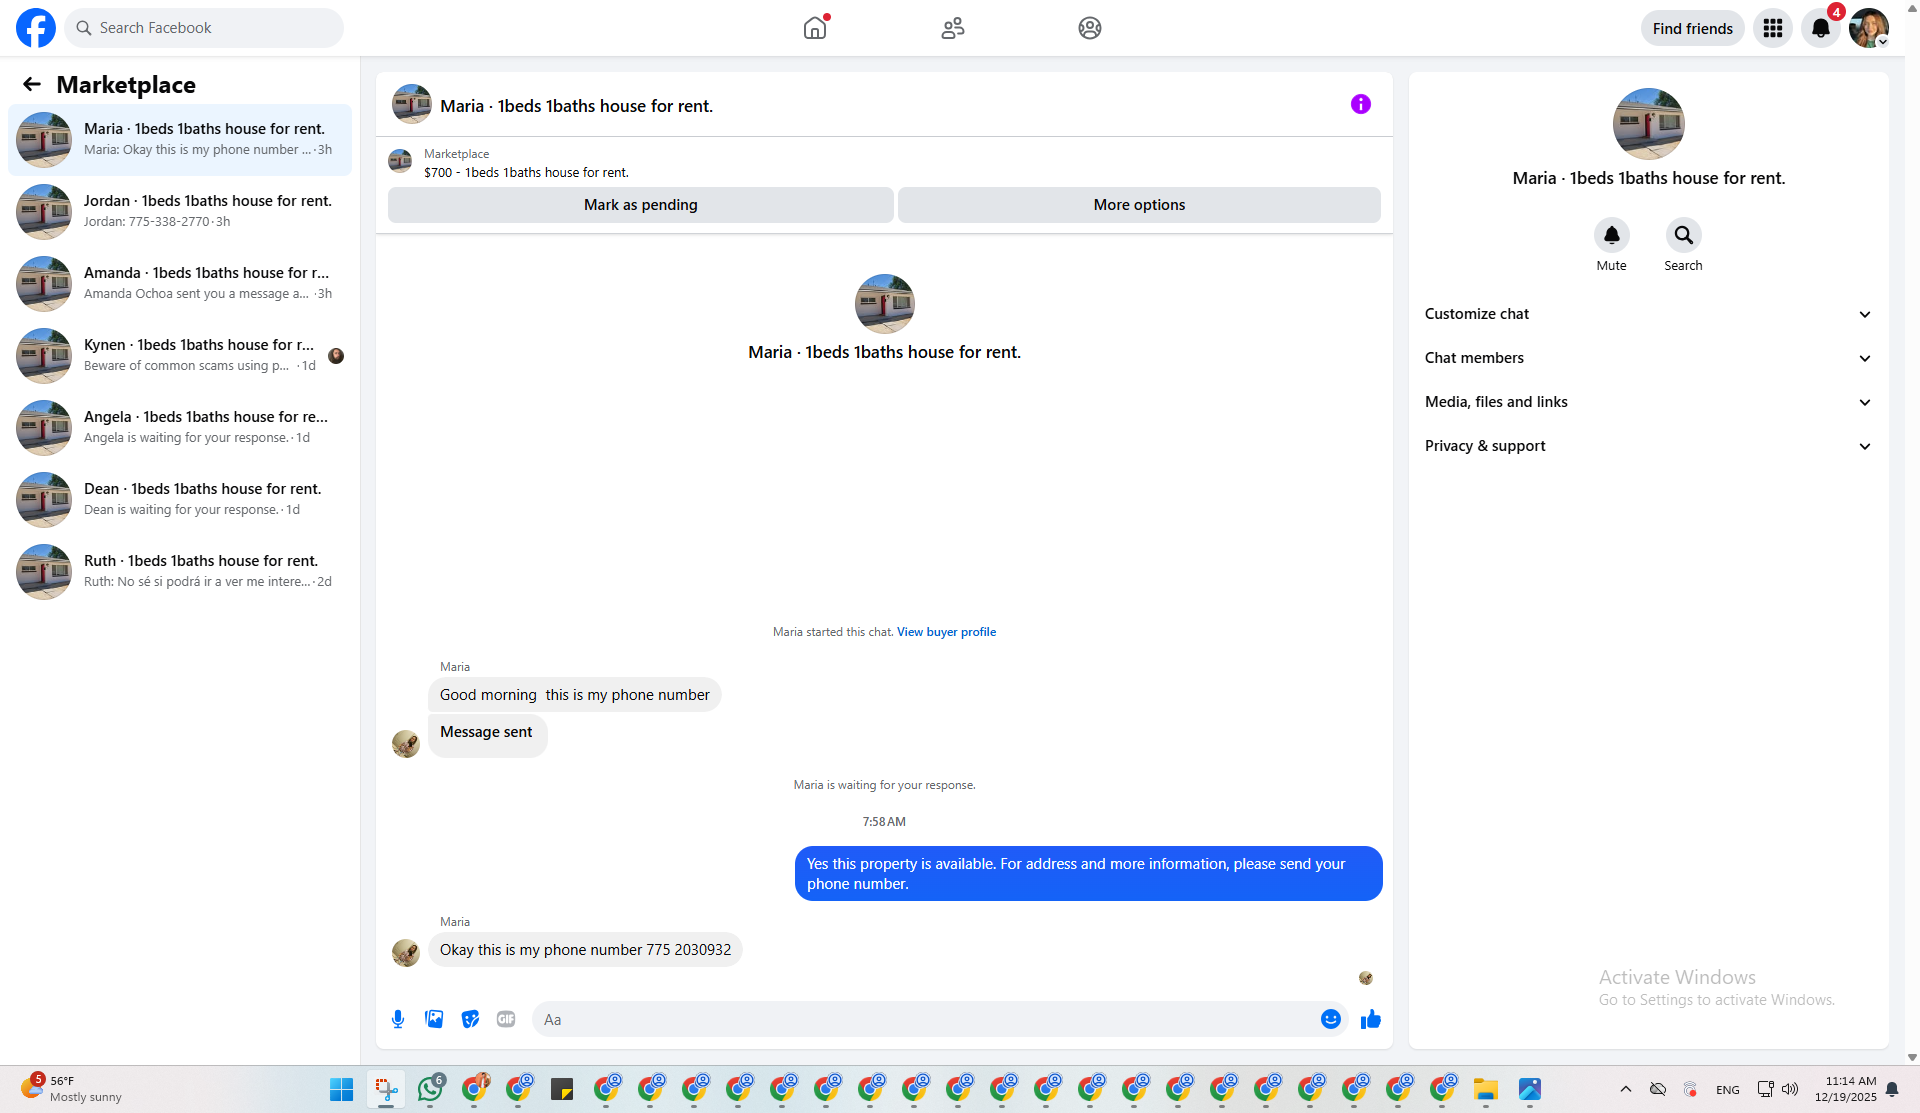
Task: Expand the Chat members section
Action: pos(1649,358)
